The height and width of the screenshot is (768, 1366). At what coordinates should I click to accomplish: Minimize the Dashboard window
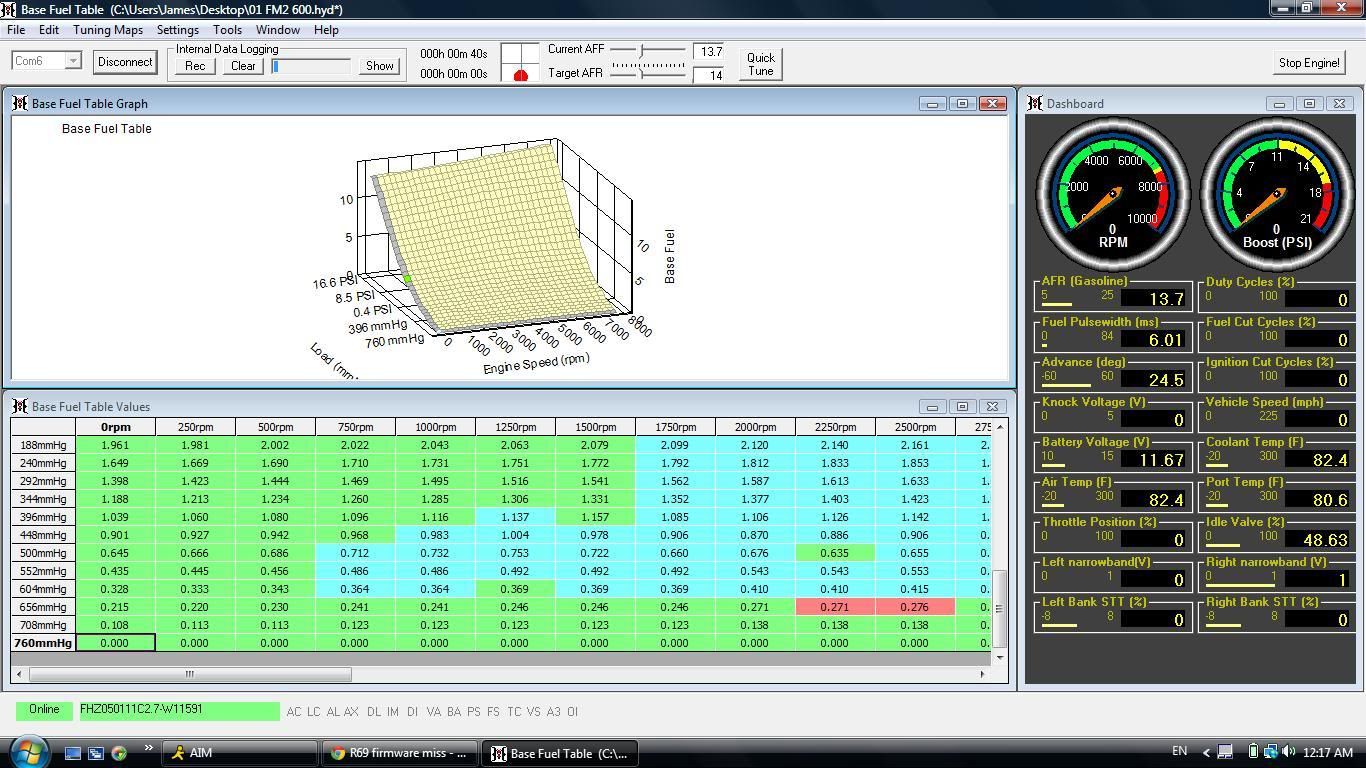[x=1279, y=103]
